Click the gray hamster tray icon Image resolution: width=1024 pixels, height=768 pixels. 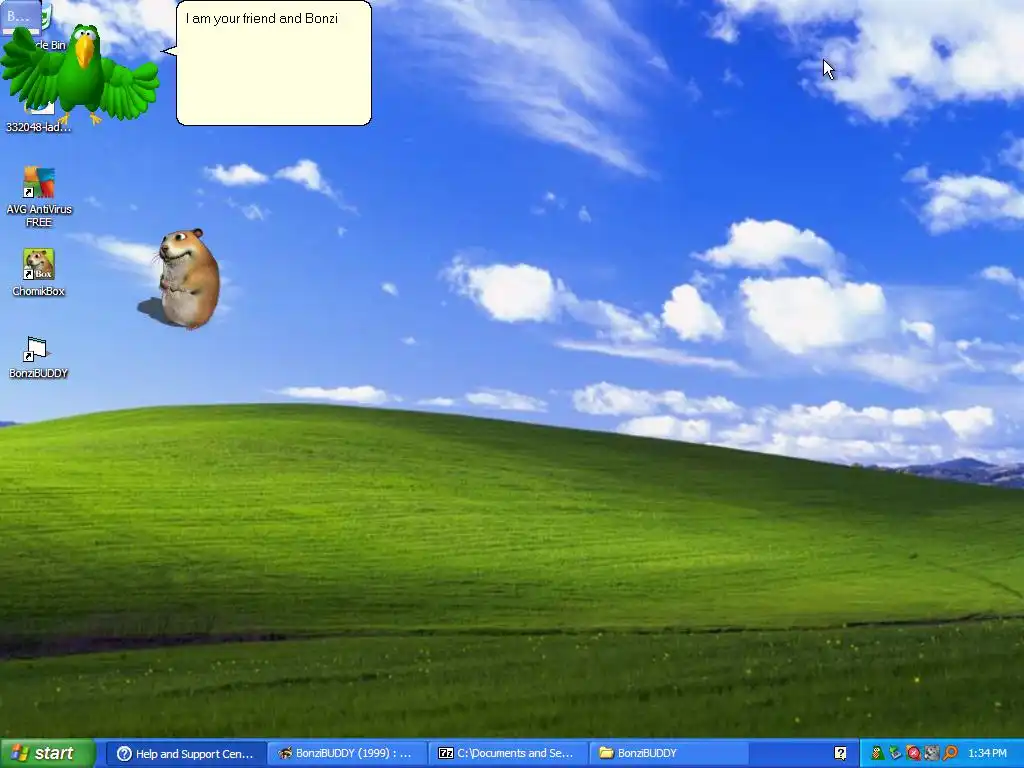932,754
